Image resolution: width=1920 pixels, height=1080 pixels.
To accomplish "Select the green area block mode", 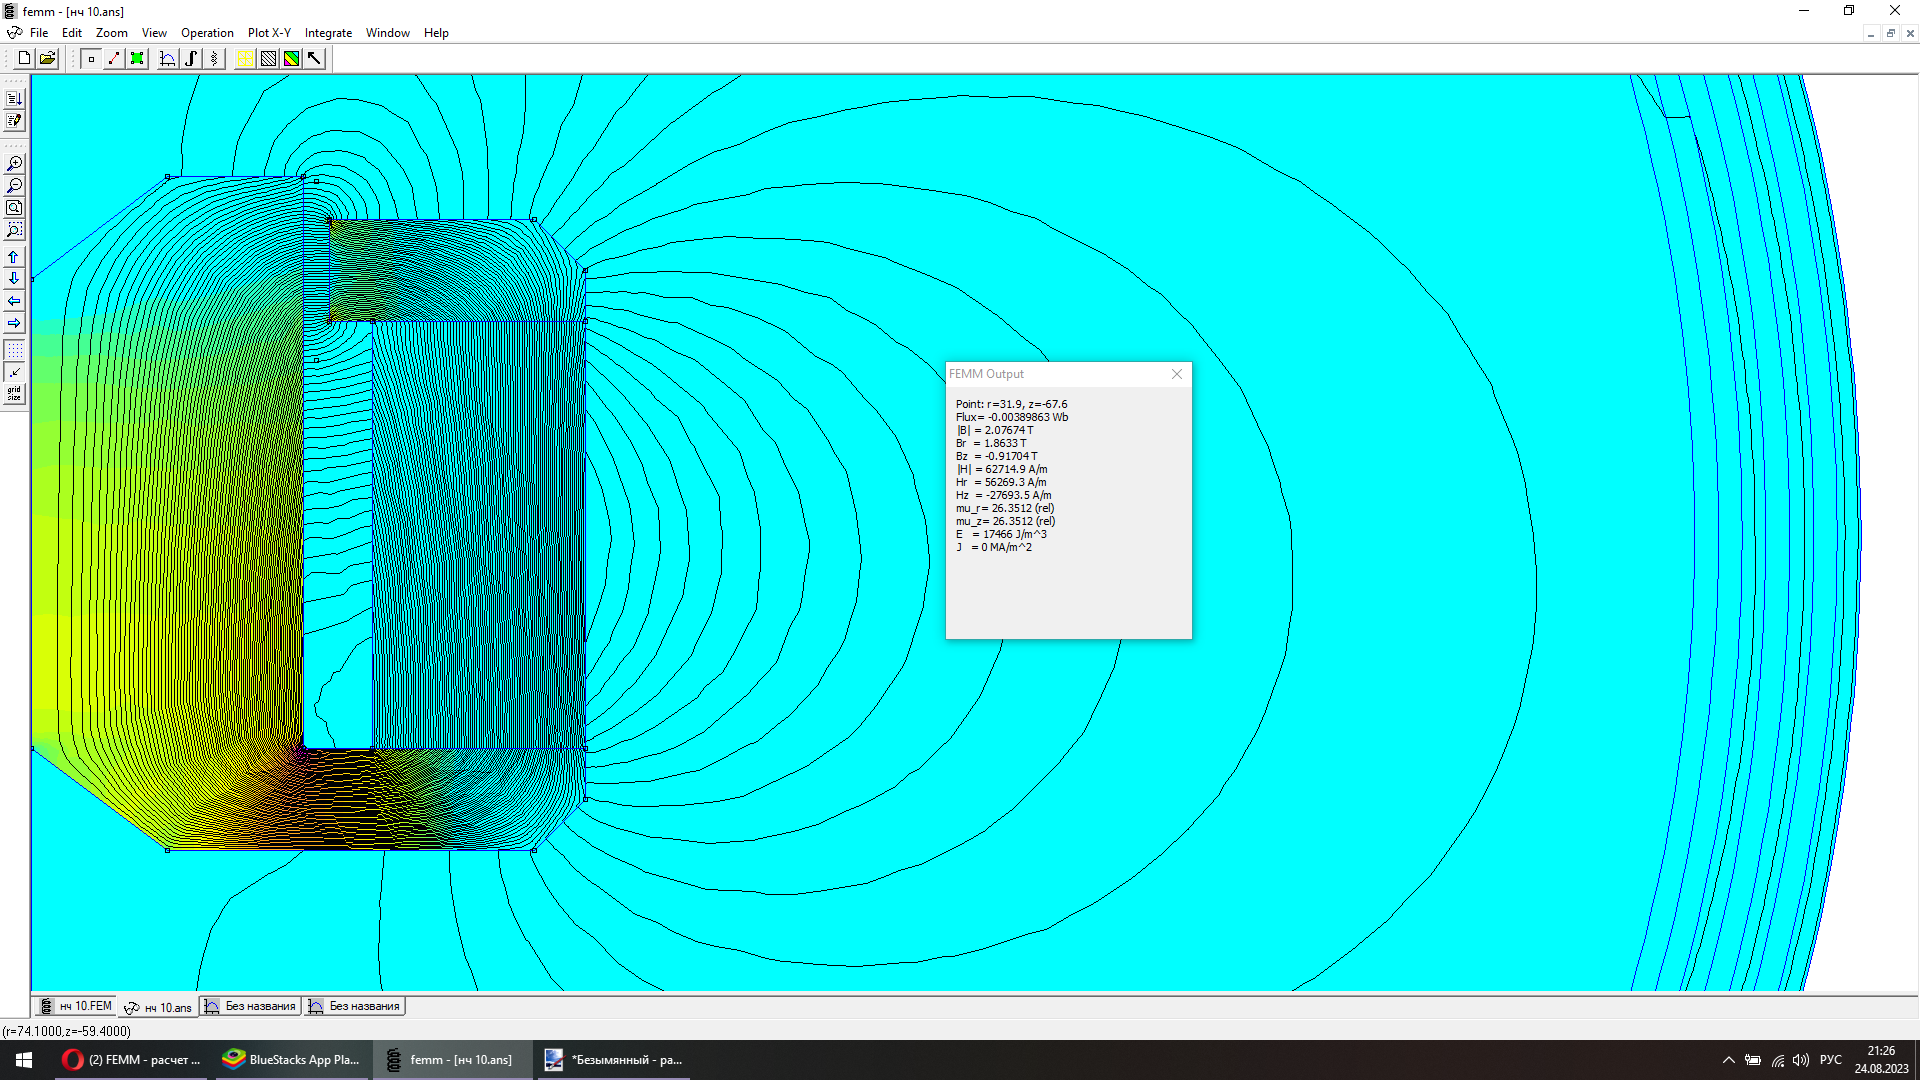I will [137, 59].
